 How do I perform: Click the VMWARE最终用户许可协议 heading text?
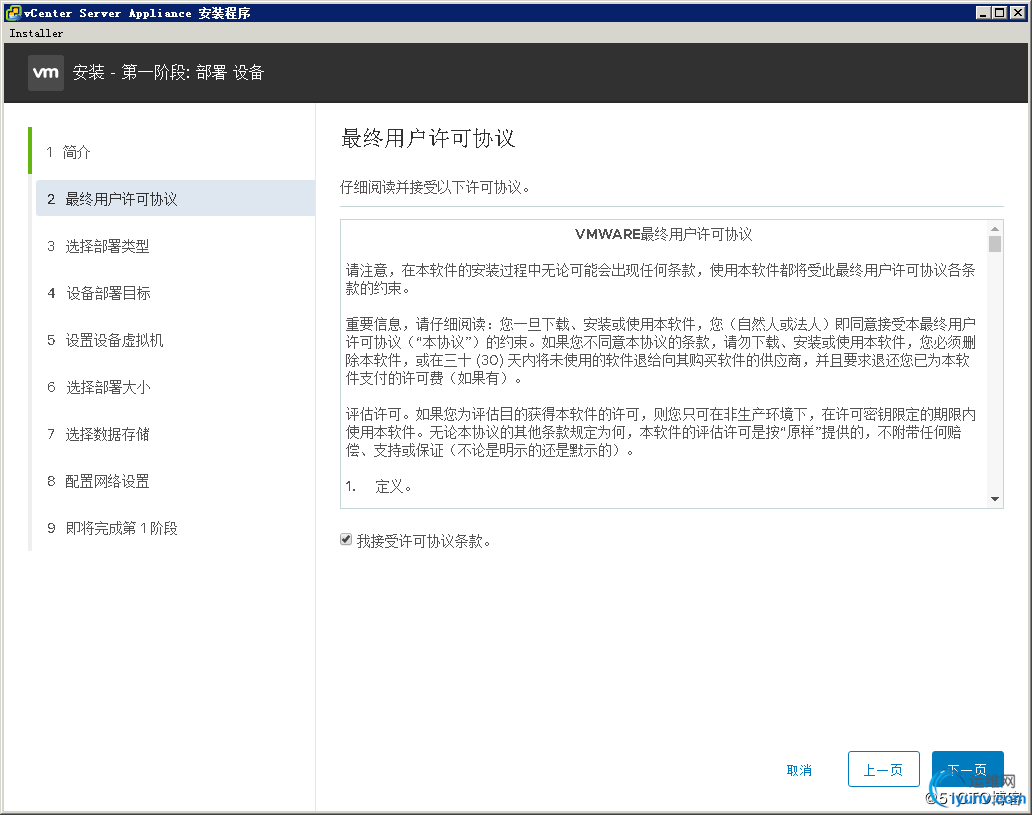(x=663, y=234)
